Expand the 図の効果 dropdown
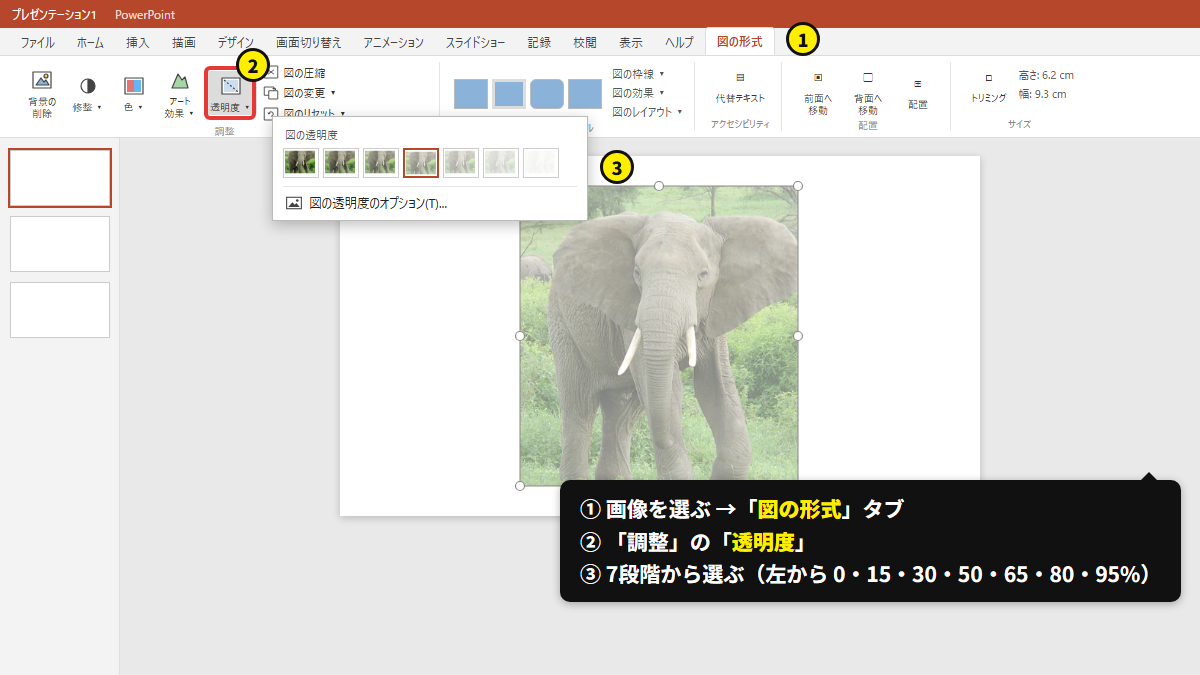This screenshot has height=675, width=1200. [x=638, y=93]
